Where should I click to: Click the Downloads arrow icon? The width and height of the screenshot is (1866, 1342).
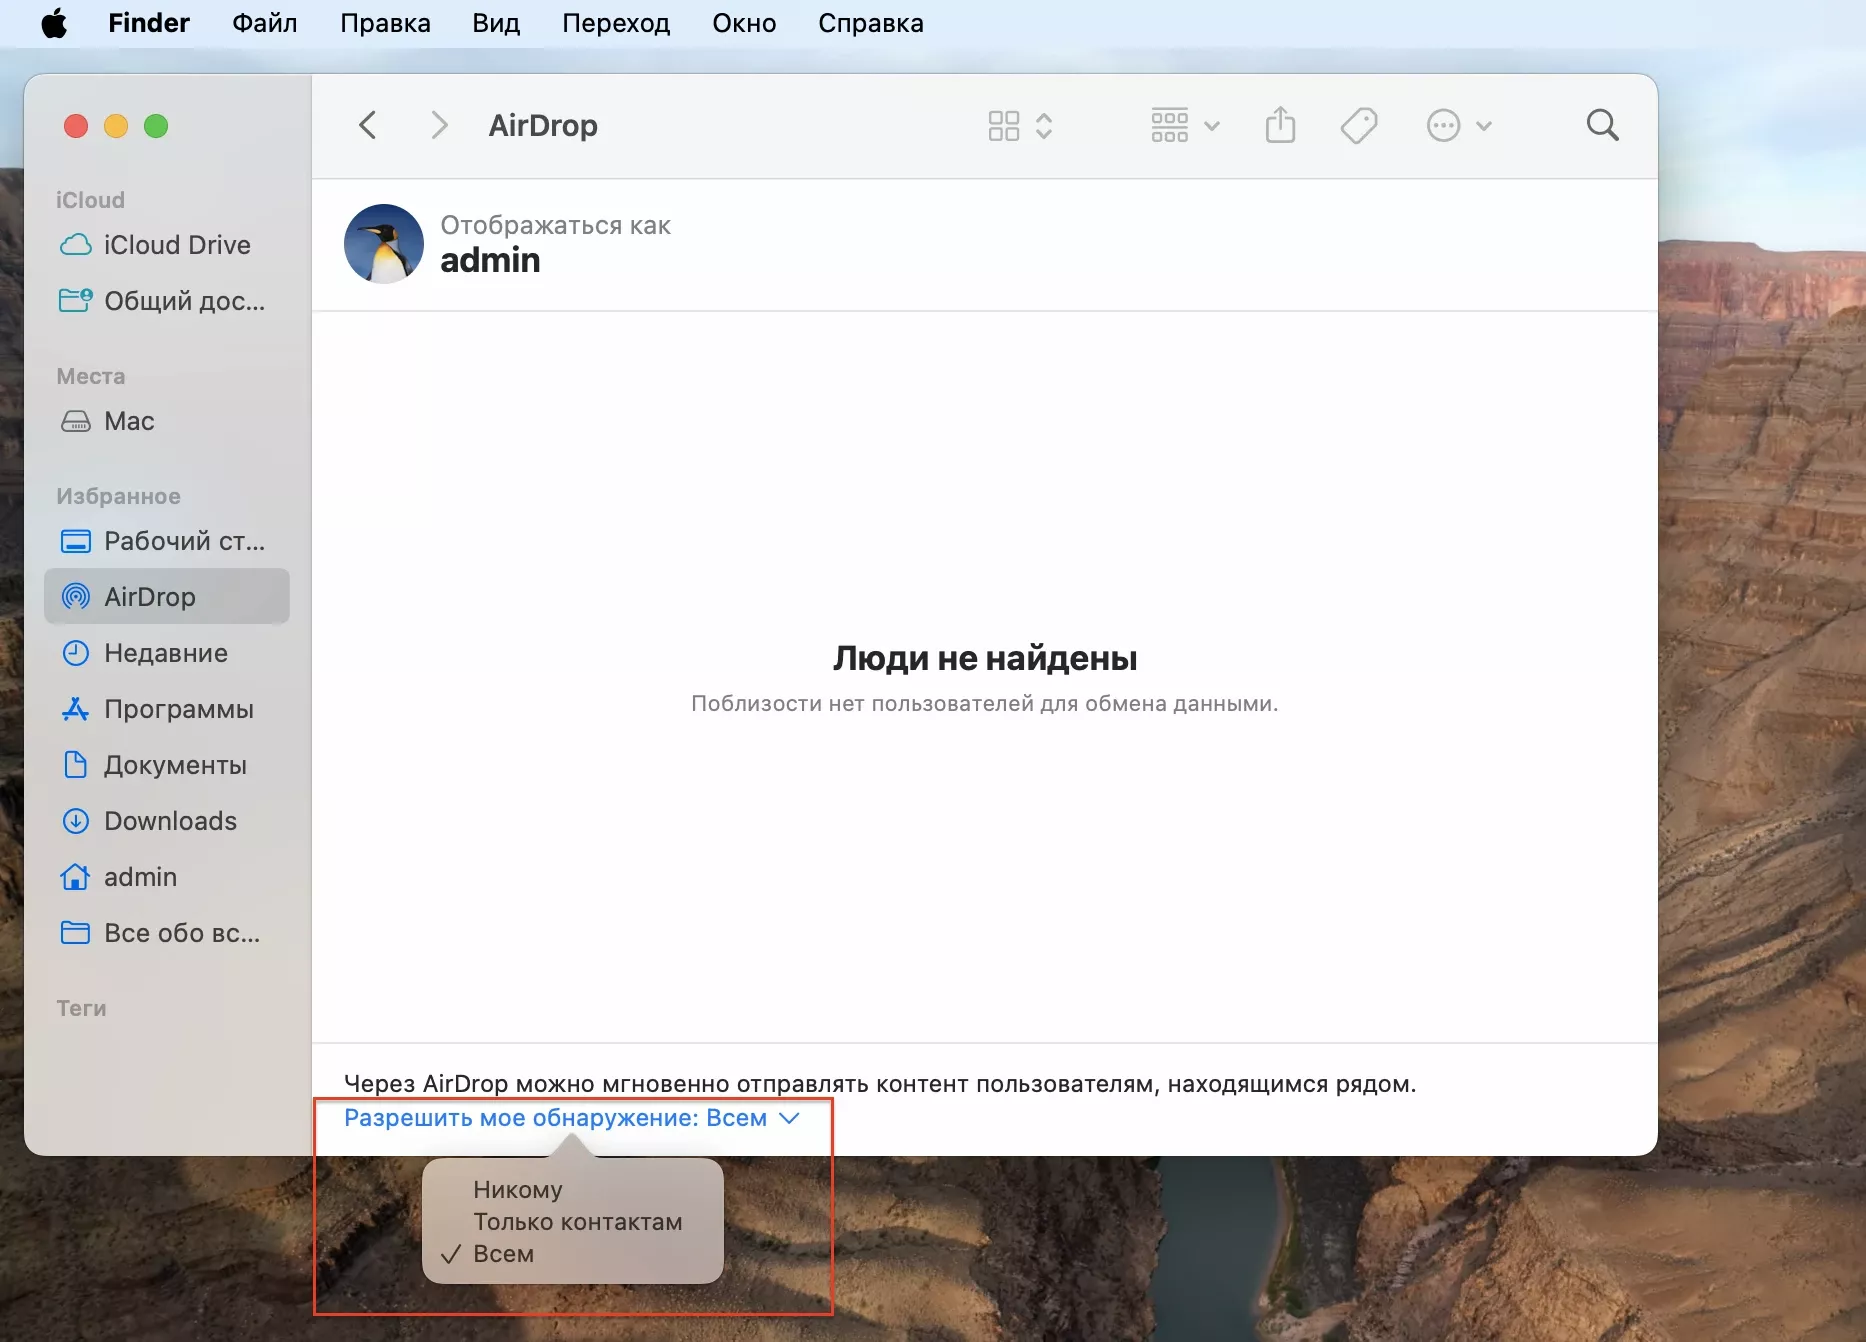(76, 821)
